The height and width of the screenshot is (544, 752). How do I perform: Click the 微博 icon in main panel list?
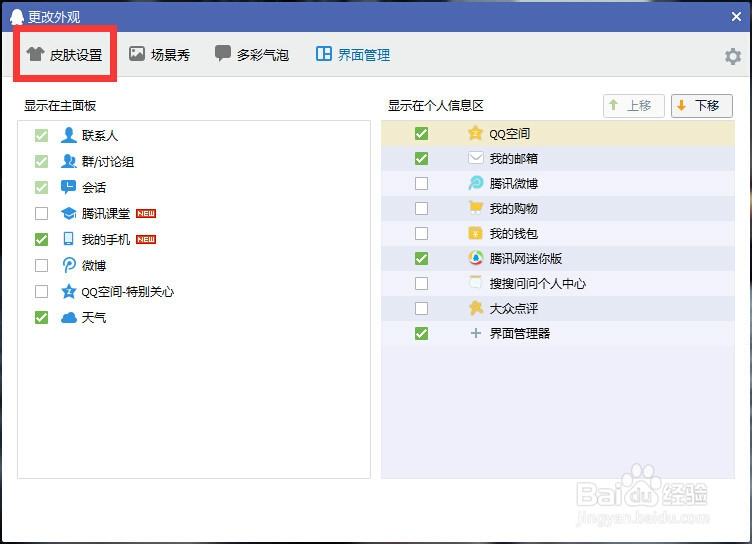coord(69,265)
